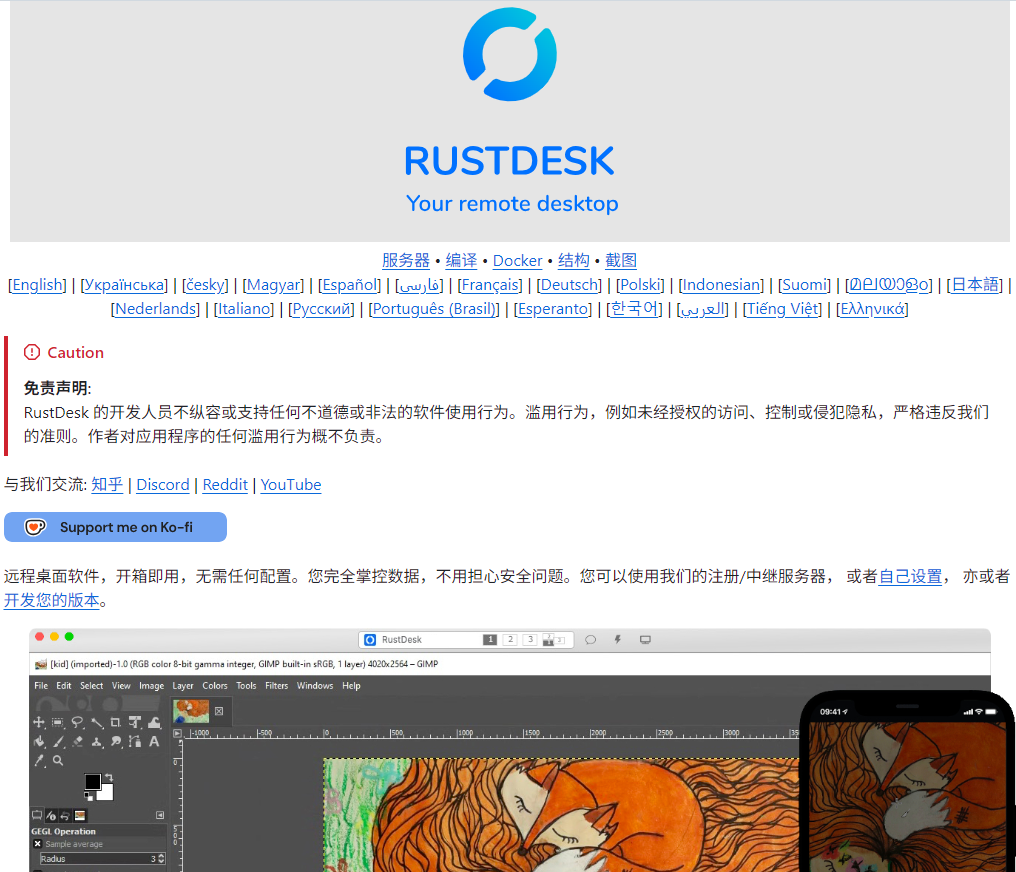Select the Eraser tool
The height and width of the screenshot is (872, 1016).
coord(78,741)
